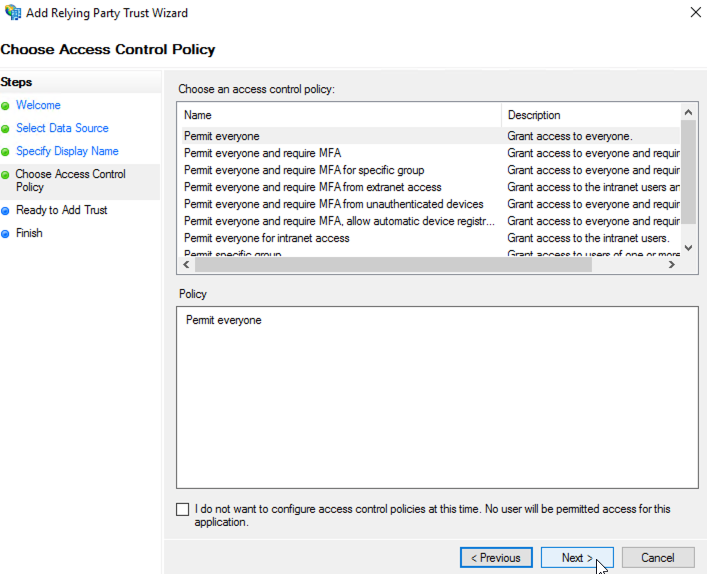
Task: Select Permit everyone and require MFA policy
Action: click(x=262, y=153)
